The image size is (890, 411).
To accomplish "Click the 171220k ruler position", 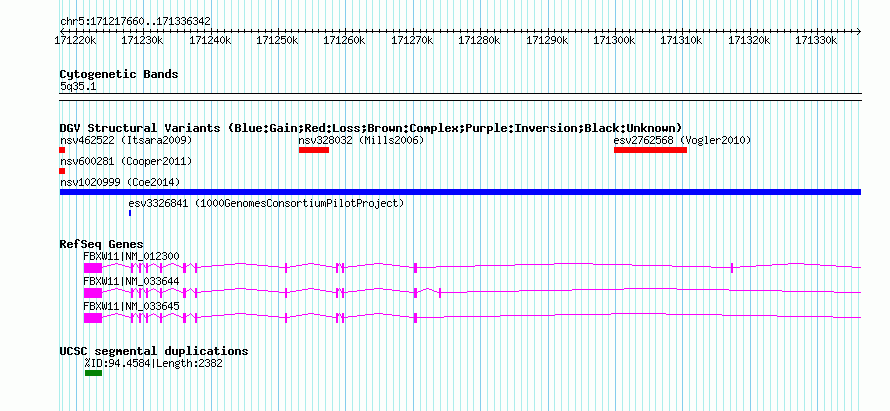I will tap(74, 40).
